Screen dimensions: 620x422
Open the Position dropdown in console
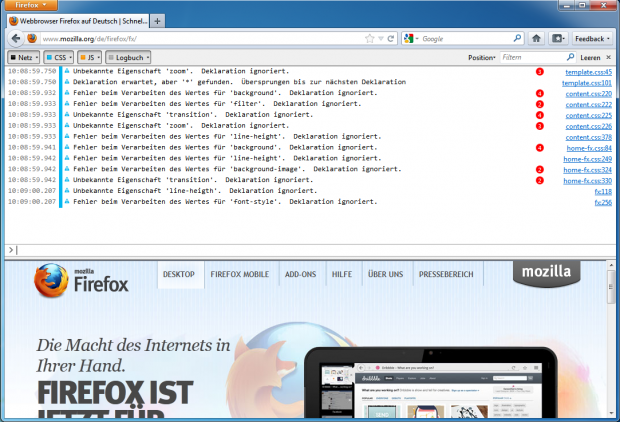pos(482,58)
